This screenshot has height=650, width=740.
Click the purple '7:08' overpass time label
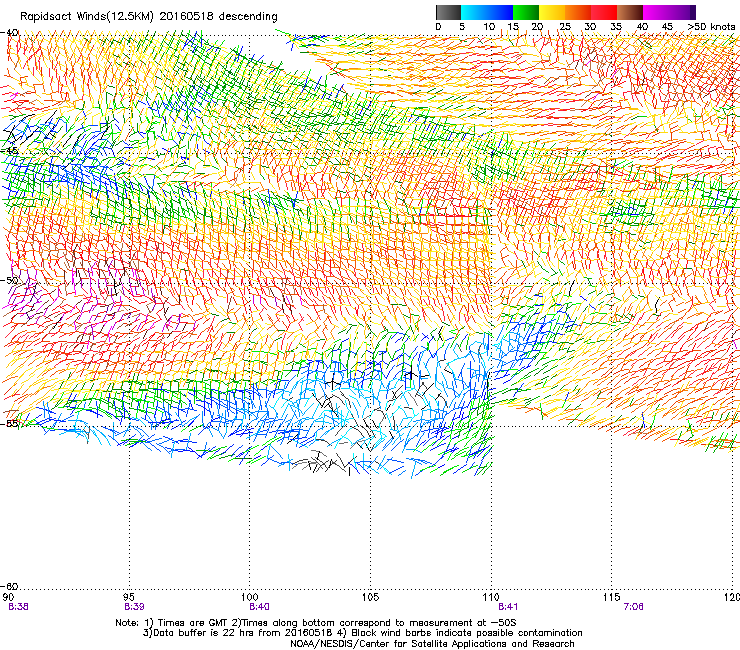pos(633,607)
